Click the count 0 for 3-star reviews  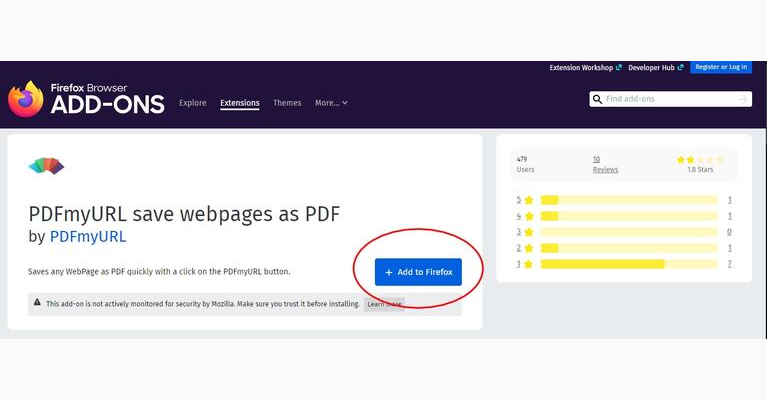pos(729,232)
